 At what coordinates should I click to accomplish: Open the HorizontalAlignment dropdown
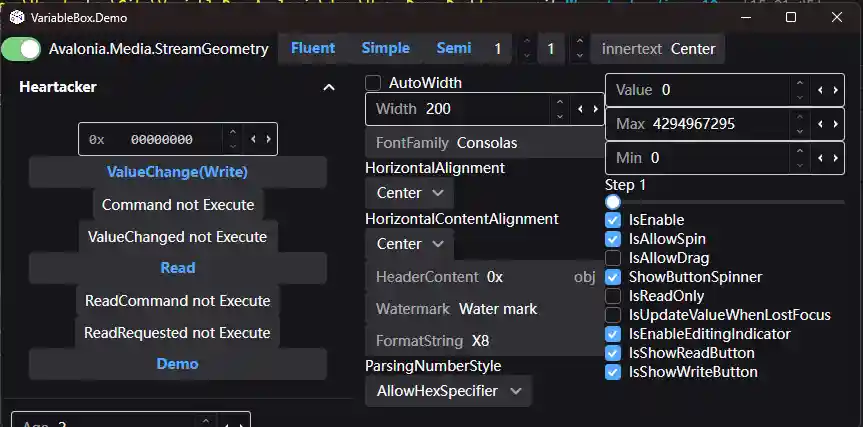coord(410,193)
